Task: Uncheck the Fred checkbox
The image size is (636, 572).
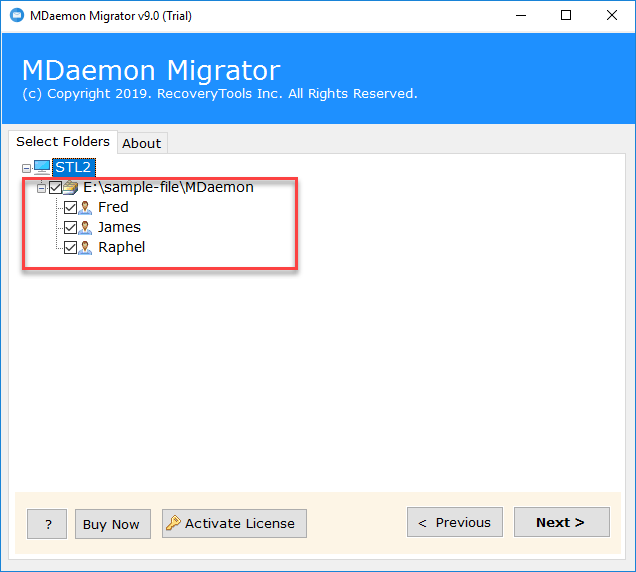Action: [71, 207]
